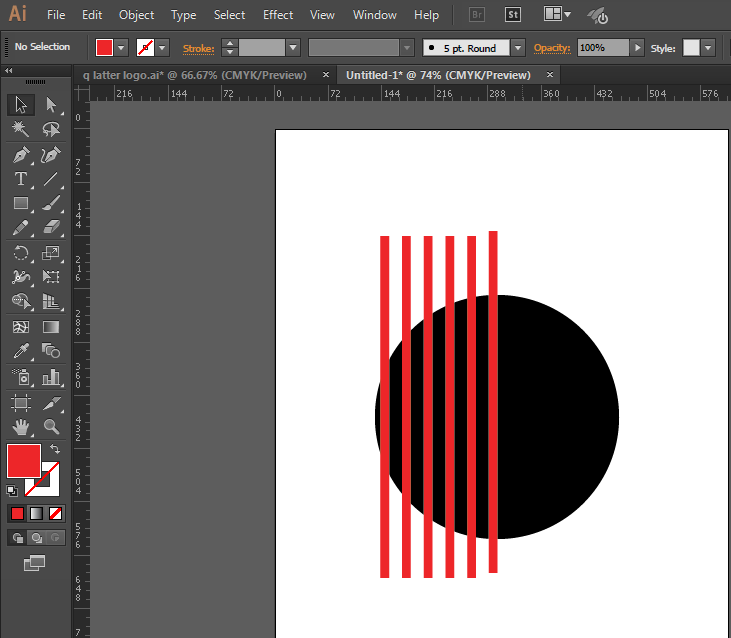The image size is (731, 638).
Task: Click the large red Fill swatch in toolbox
Action: click(24, 461)
